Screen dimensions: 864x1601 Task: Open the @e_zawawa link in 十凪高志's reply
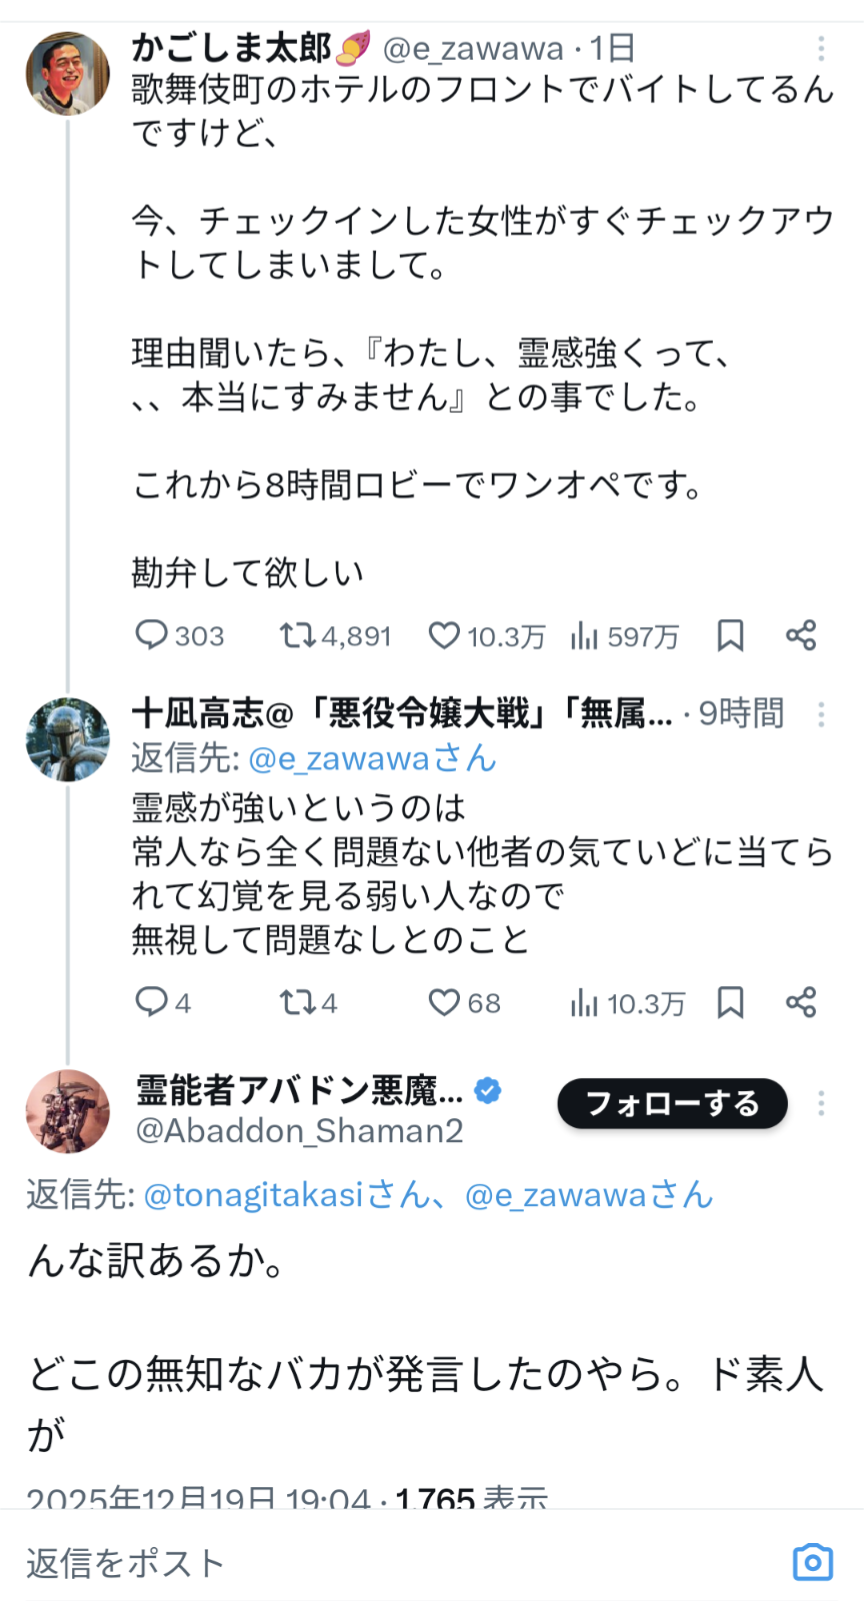point(370,759)
